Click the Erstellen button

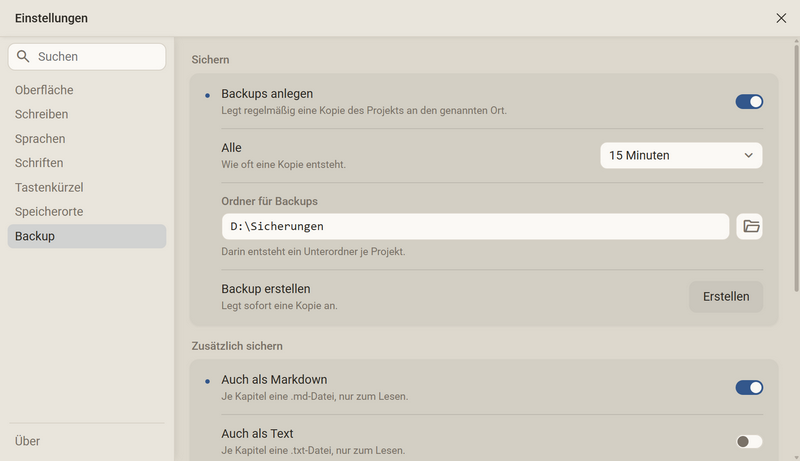point(726,297)
